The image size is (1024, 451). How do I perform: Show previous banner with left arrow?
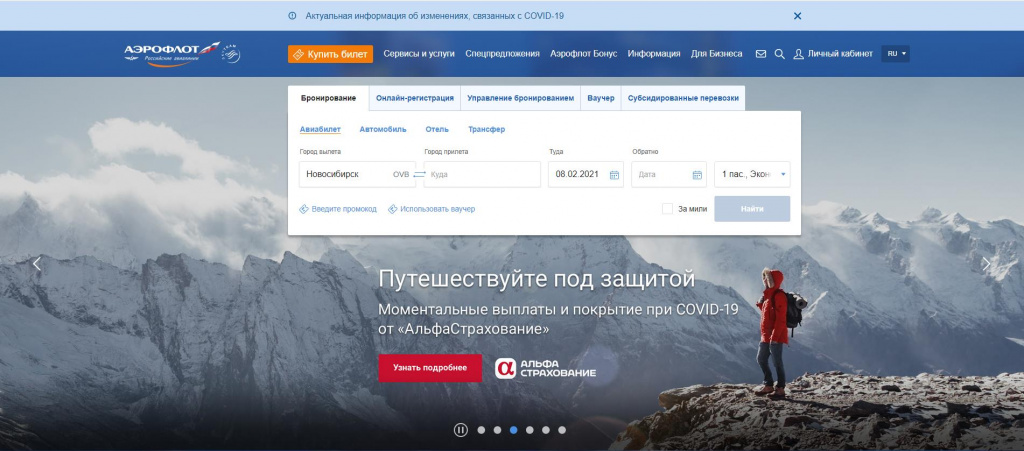[x=37, y=264]
